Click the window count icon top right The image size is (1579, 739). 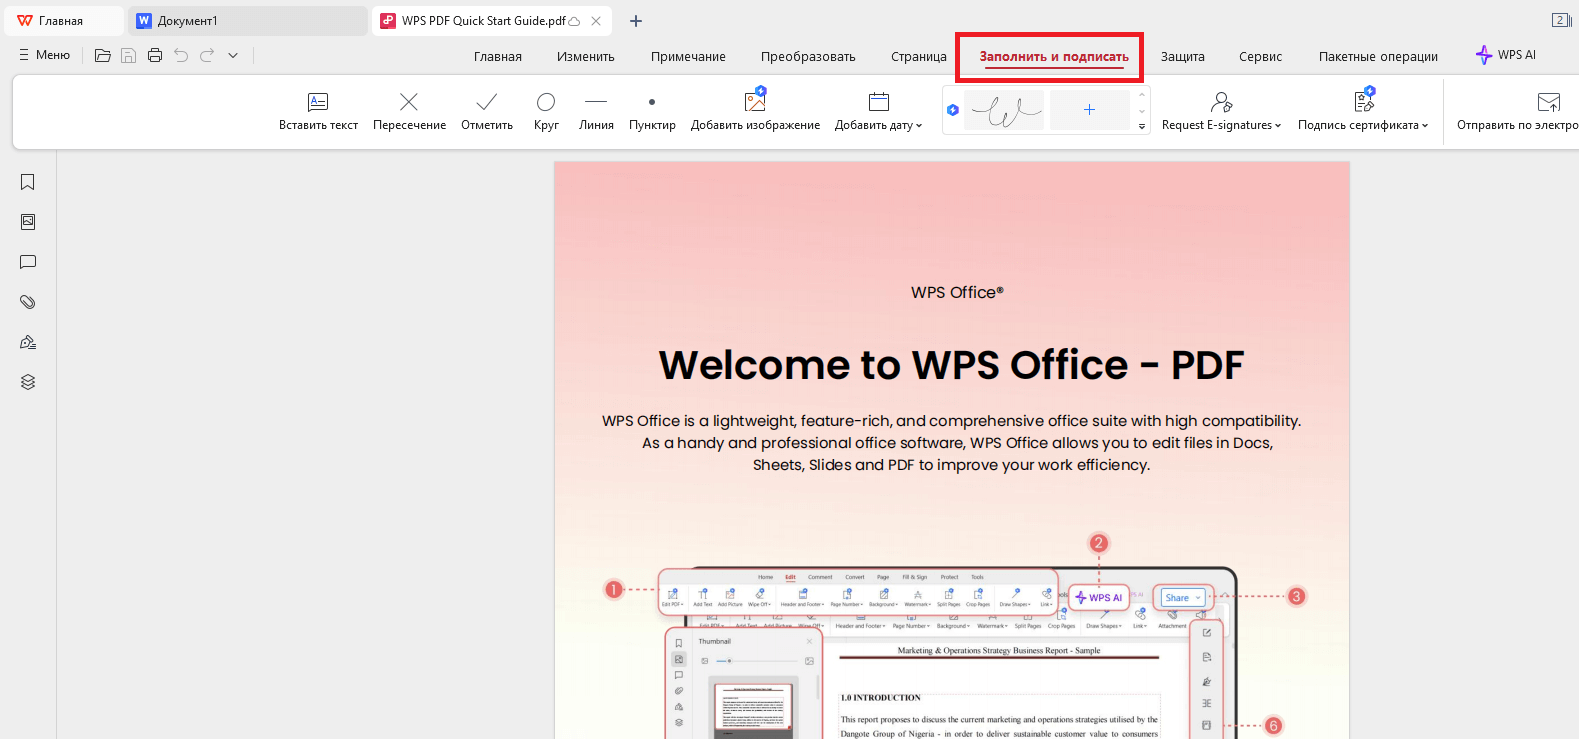point(1561,20)
